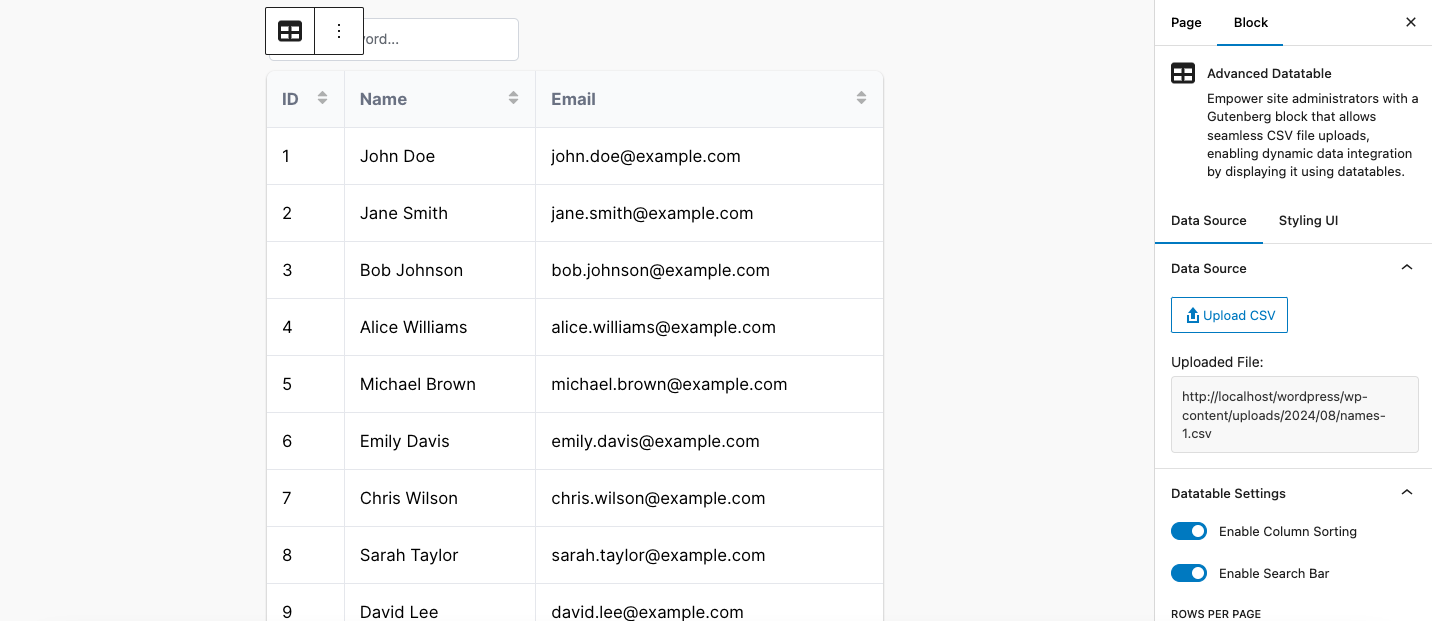Viewport: 1432px width, 621px height.
Task: Click upload icon in Upload CSV button
Action: pos(1192,315)
